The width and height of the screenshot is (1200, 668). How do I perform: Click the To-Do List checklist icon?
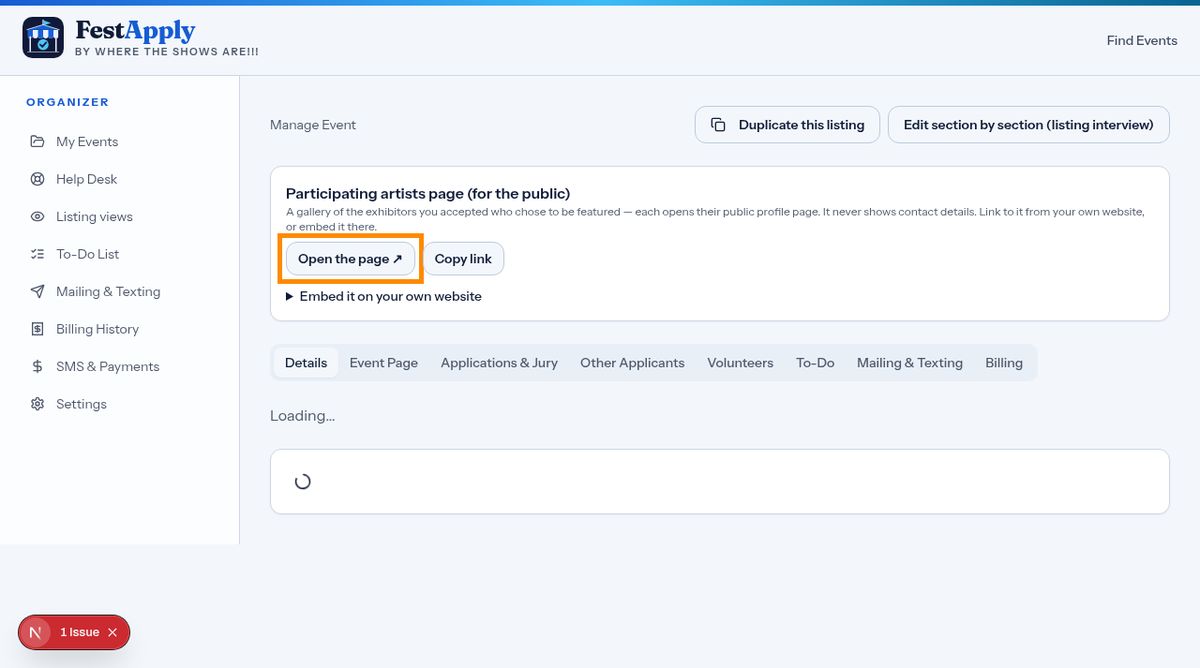click(37, 254)
